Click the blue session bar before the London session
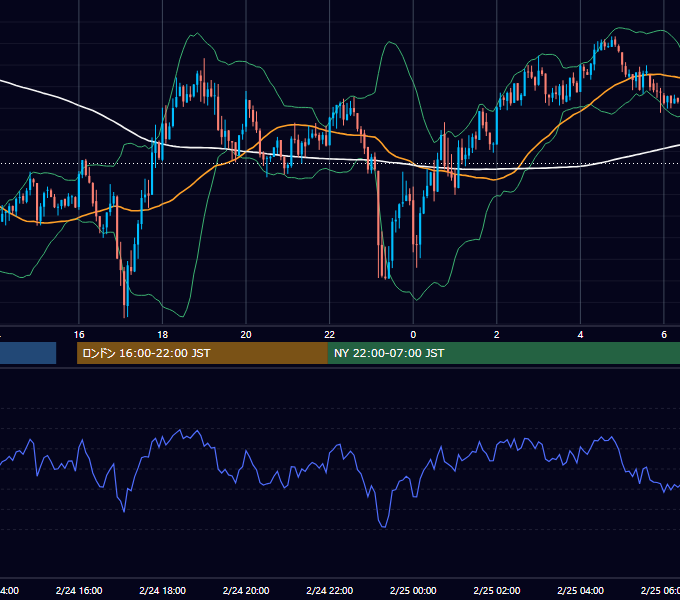The height and width of the screenshot is (600, 680). [28, 353]
